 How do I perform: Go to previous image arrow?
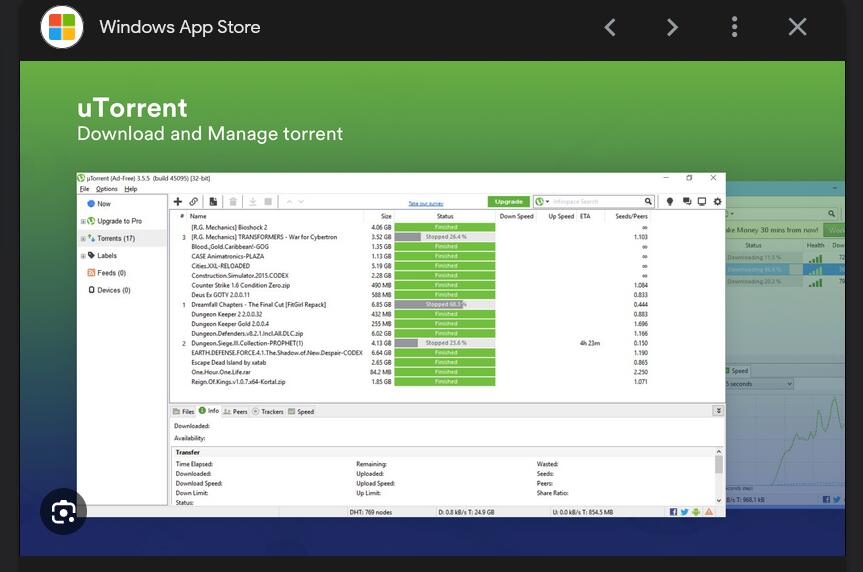click(610, 27)
